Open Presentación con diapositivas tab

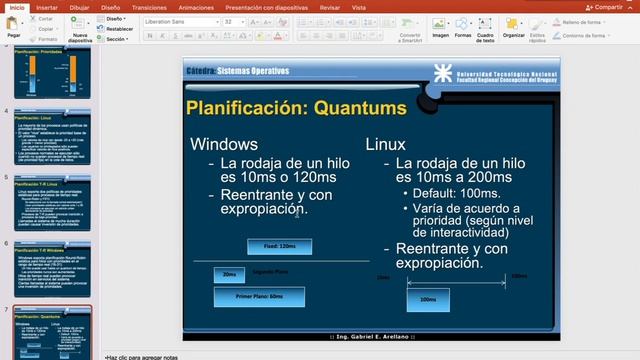pos(267,8)
